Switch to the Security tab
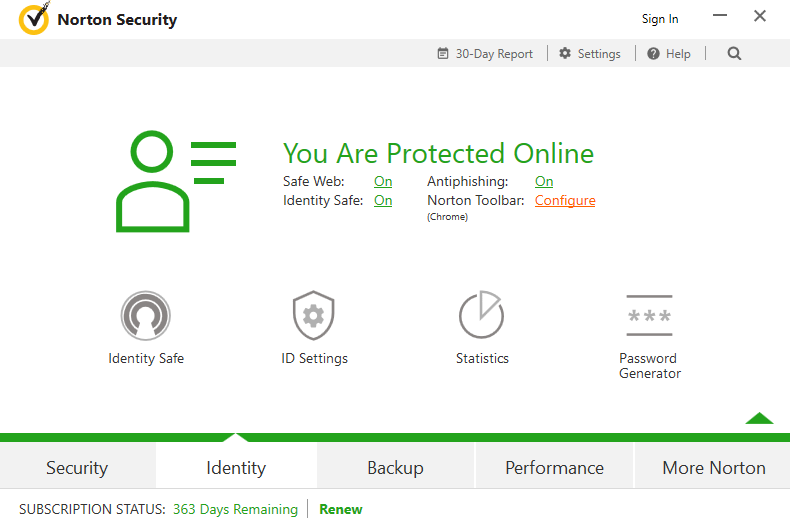790x526 pixels. (x=77, y=468)
